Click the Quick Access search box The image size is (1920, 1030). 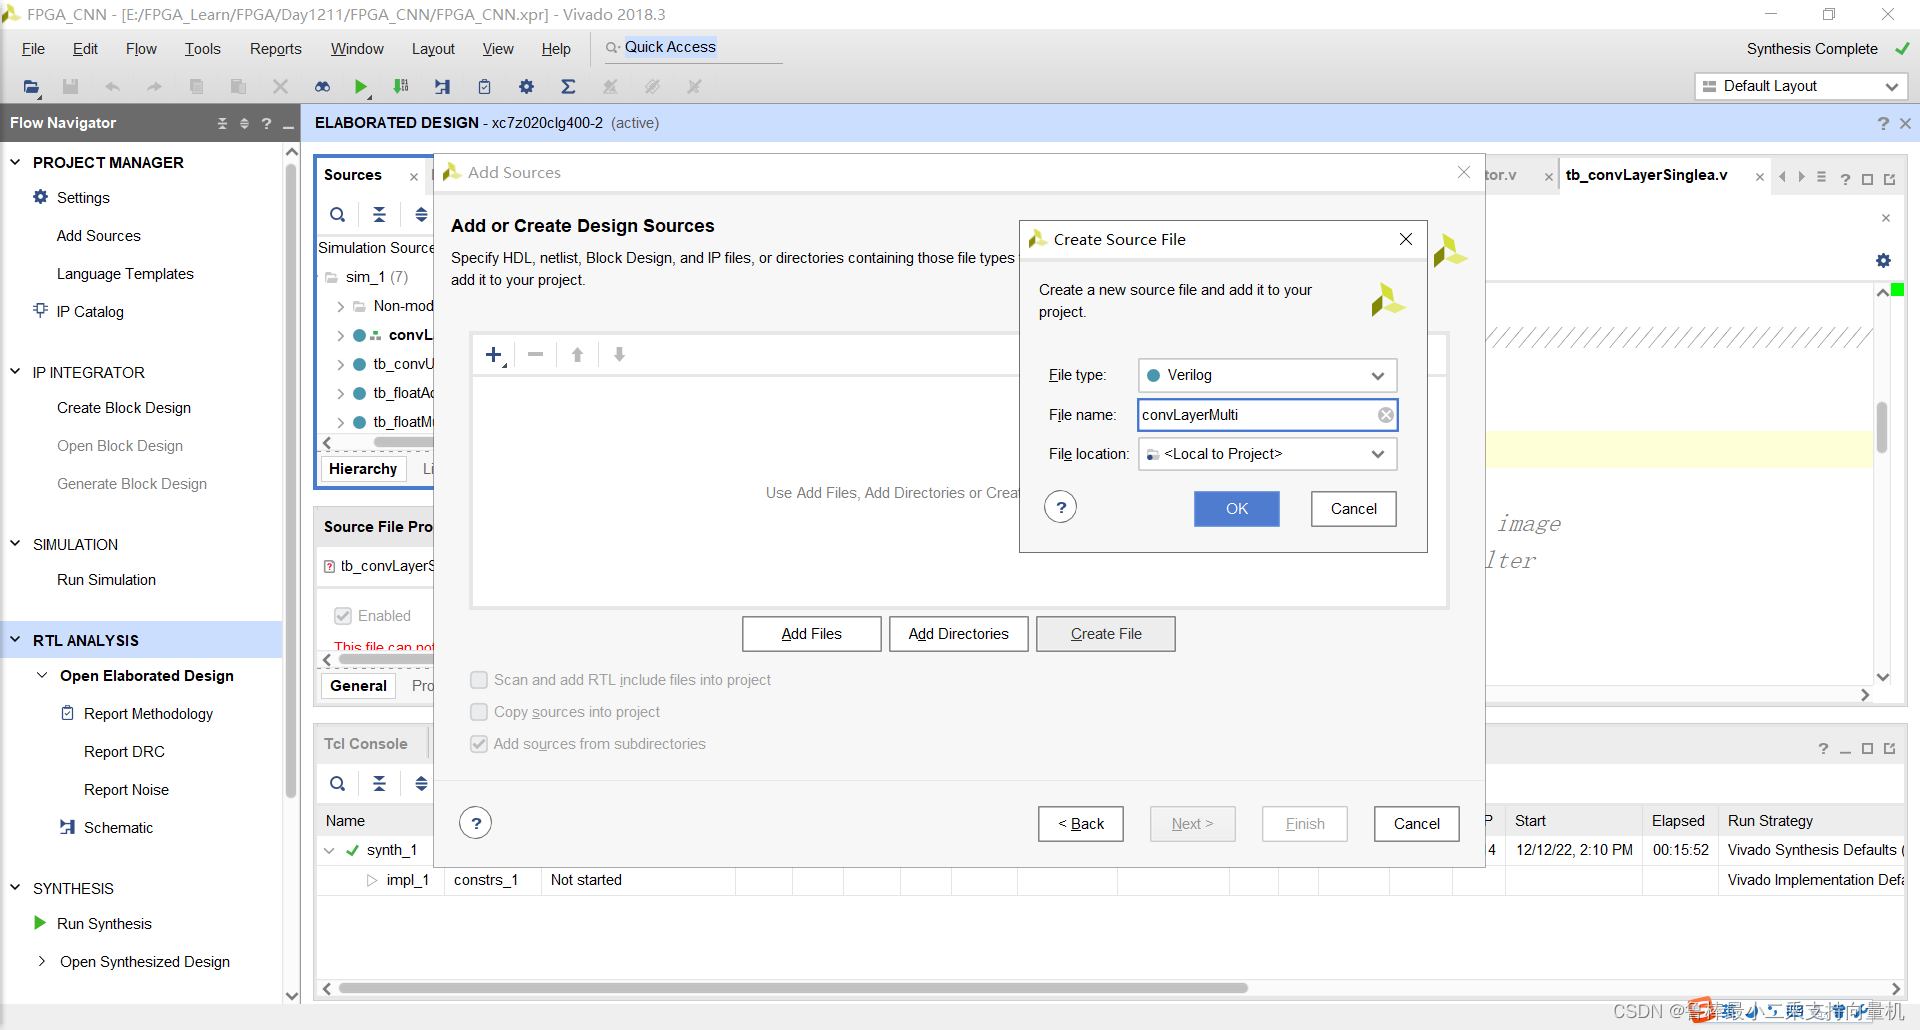tap(692, 48)
